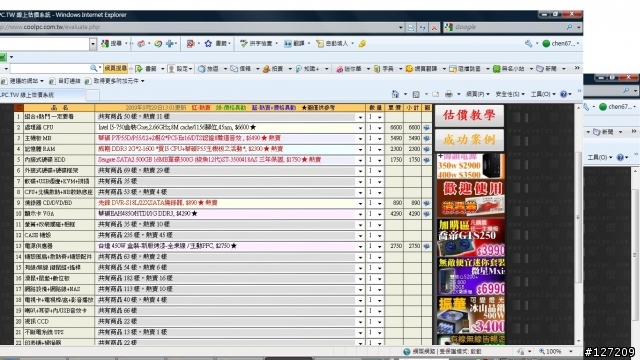Click the 不斷電系統 UPS category label
Viewport: 640px width, 360px height.
(44, 333)
